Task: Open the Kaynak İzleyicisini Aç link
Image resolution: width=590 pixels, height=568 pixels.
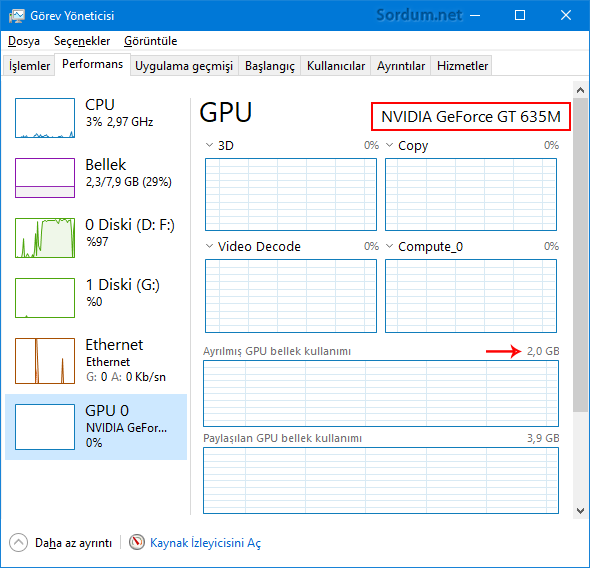Action: (205, 542)
